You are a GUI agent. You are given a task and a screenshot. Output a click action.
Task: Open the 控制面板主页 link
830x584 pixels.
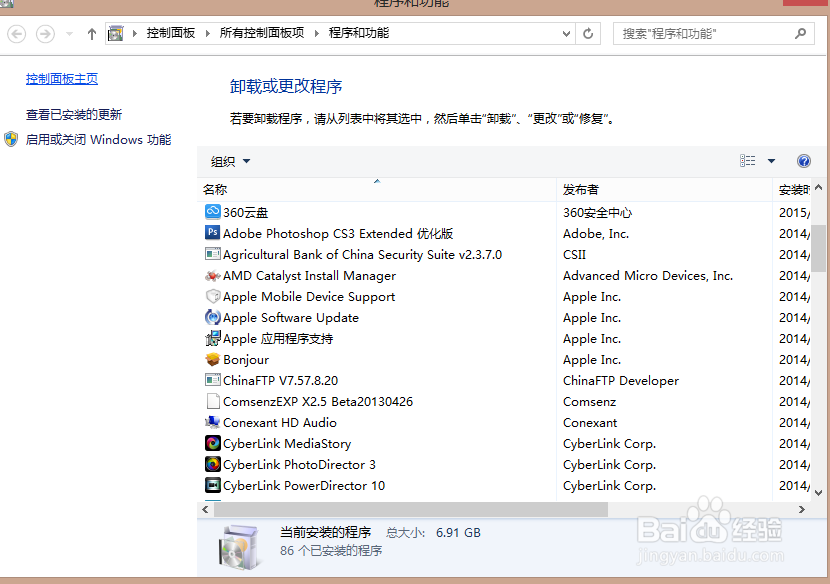coord(62,78)
